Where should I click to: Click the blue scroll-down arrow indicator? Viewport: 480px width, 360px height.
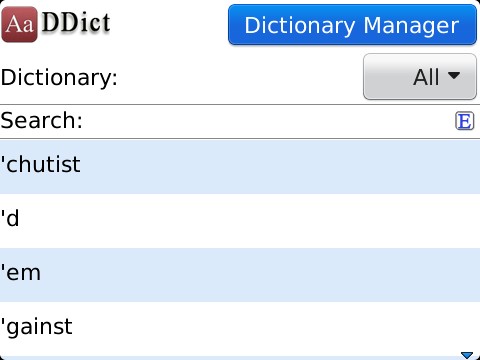[x=467, y=355]
